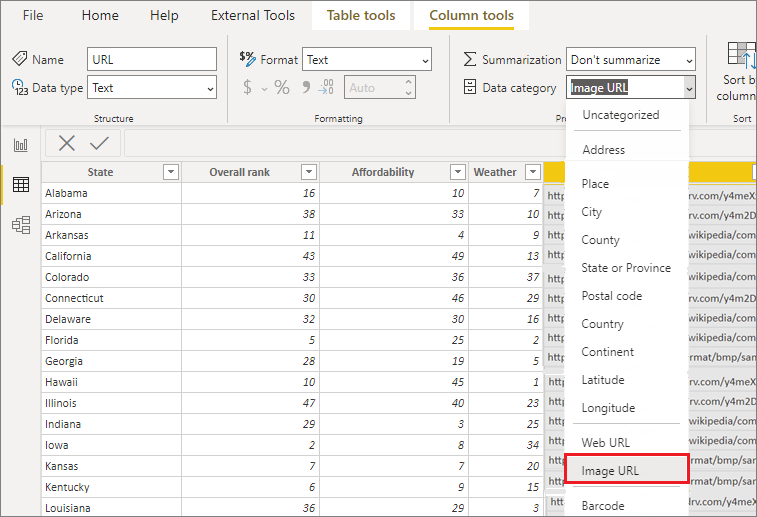Click the decimal places icon
The height and width of the screenshot is (517, 757).
coord(326,87)
